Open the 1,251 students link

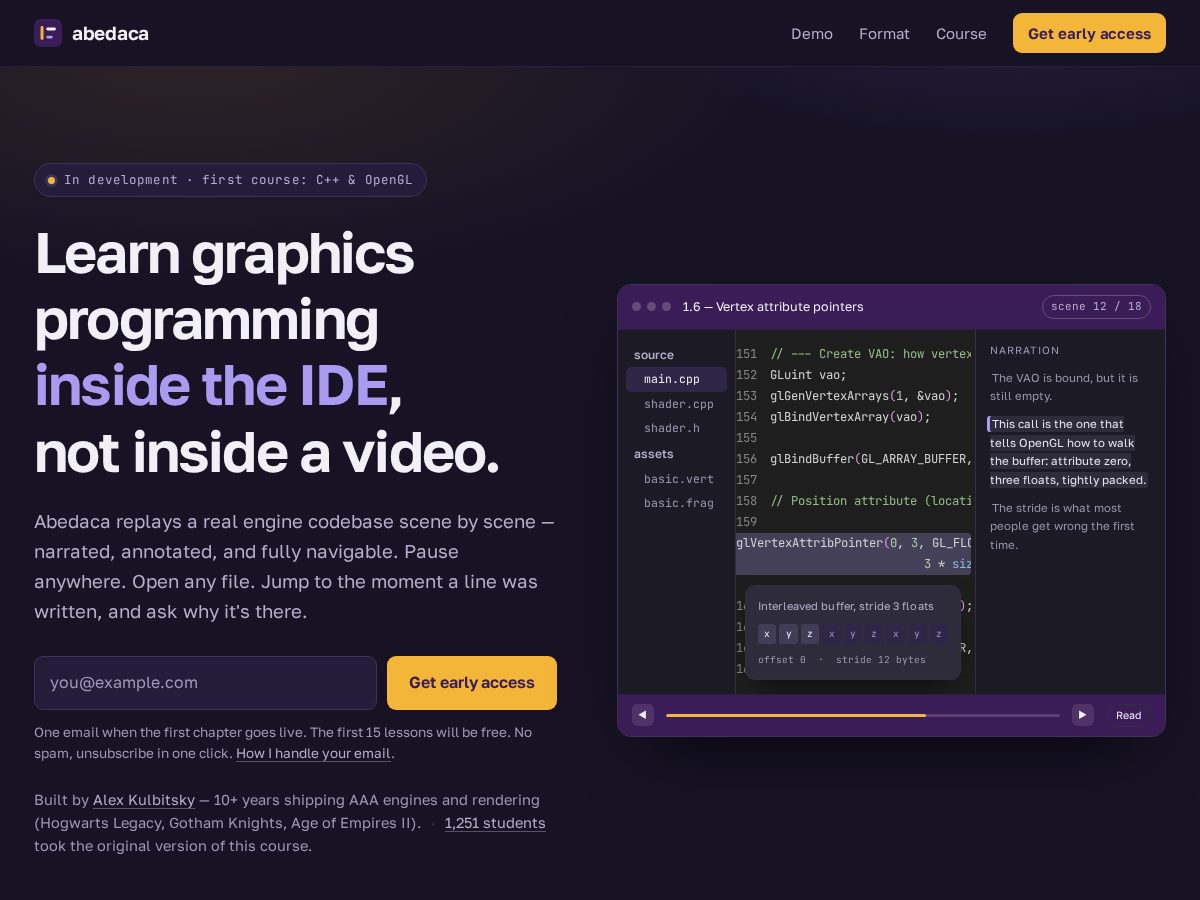(495, 823)
